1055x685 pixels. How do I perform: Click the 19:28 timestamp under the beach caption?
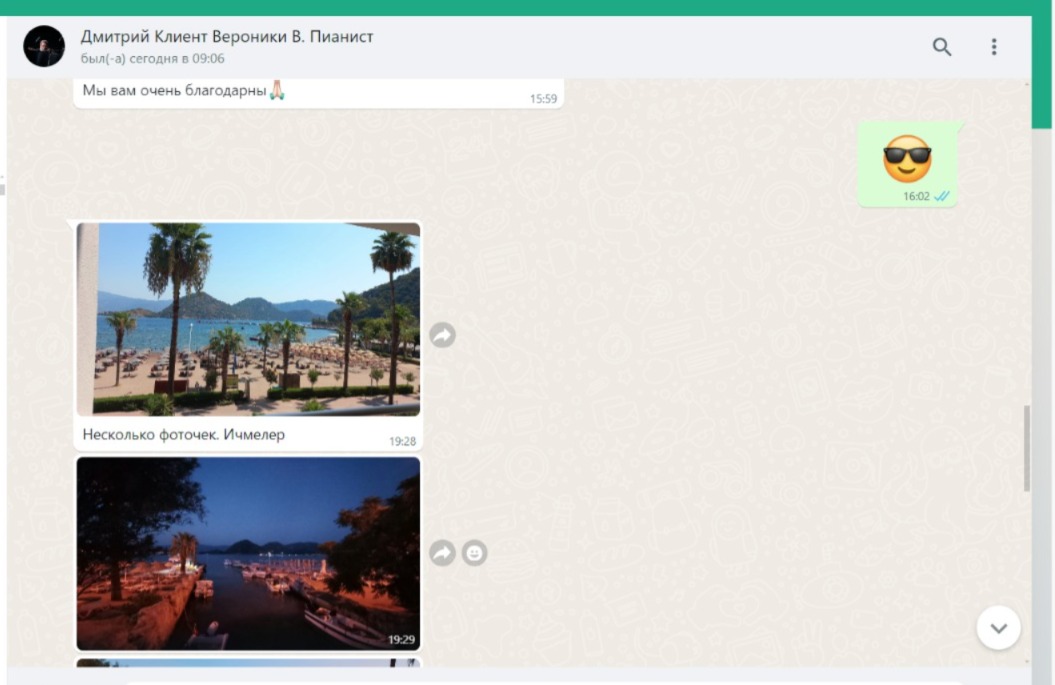click(402, 441)
